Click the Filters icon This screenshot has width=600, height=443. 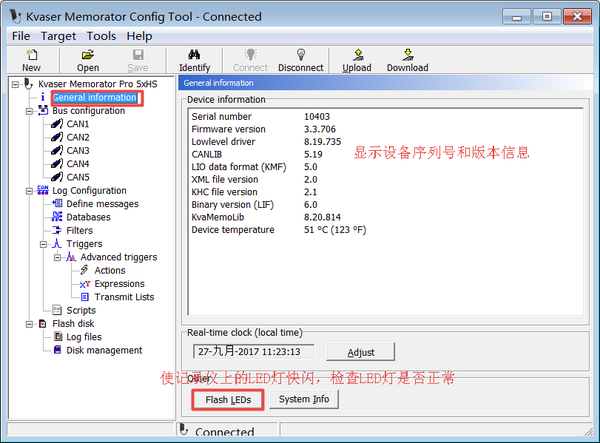point(57,230)
